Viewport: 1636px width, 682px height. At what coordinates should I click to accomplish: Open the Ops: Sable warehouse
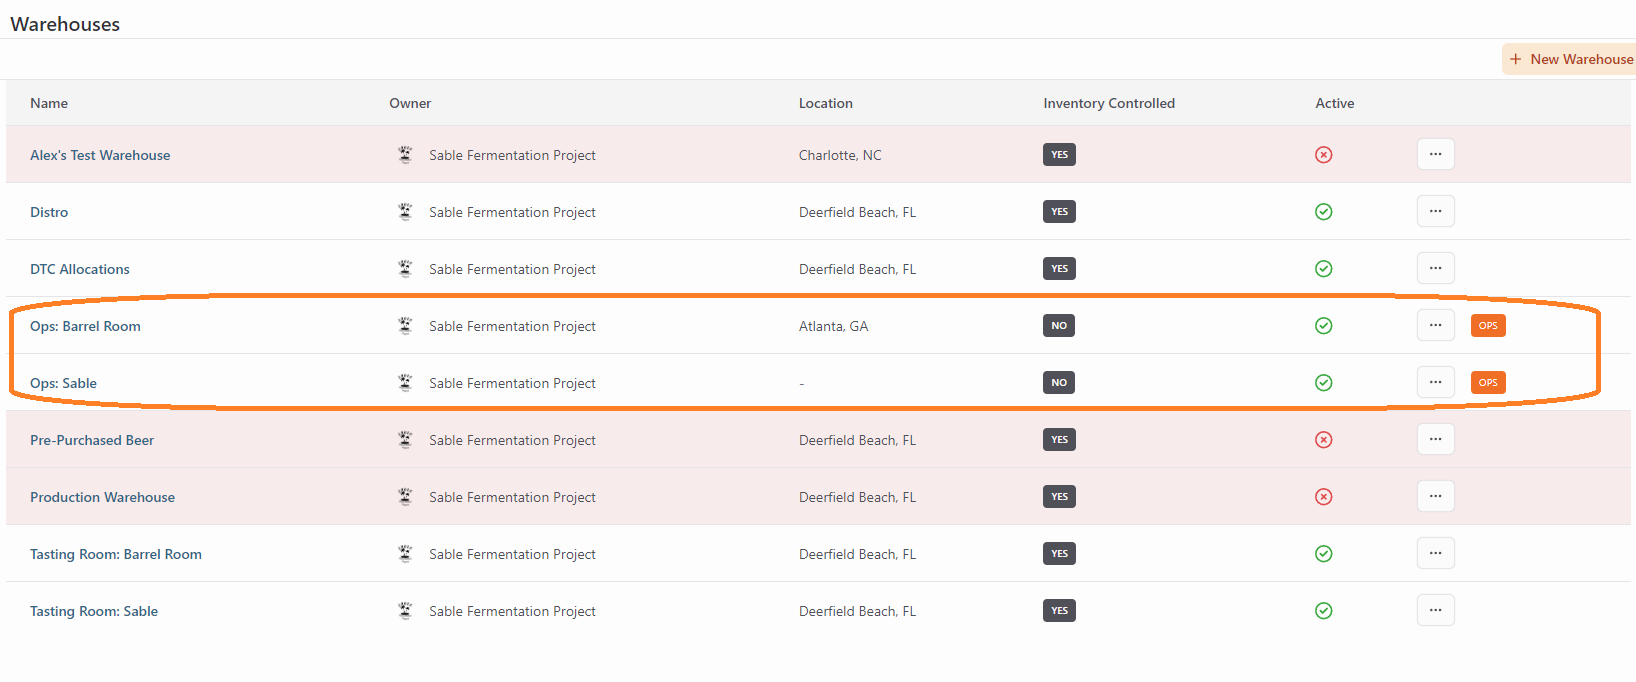pos(63,383)
